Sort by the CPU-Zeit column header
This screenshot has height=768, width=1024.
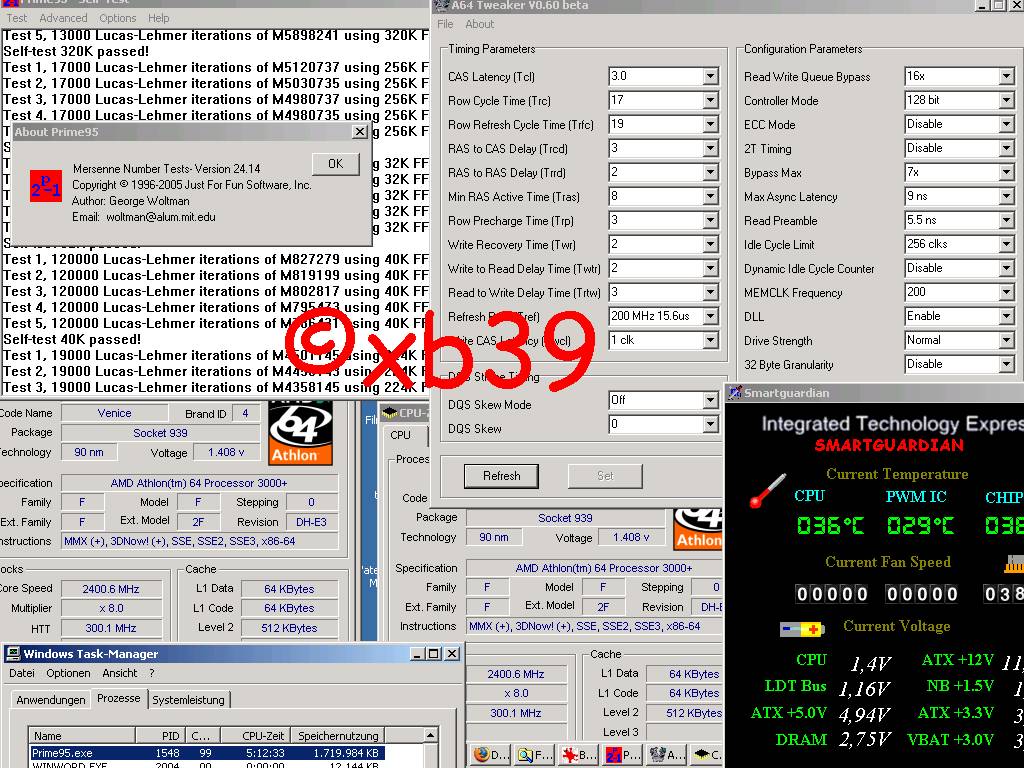coord(255,736)
